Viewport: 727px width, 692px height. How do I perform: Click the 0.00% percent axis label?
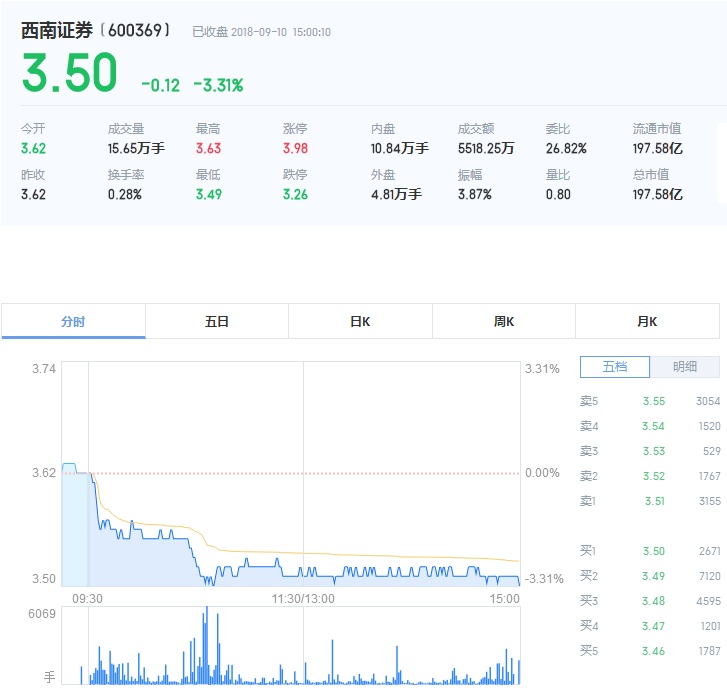pos(542,473)
